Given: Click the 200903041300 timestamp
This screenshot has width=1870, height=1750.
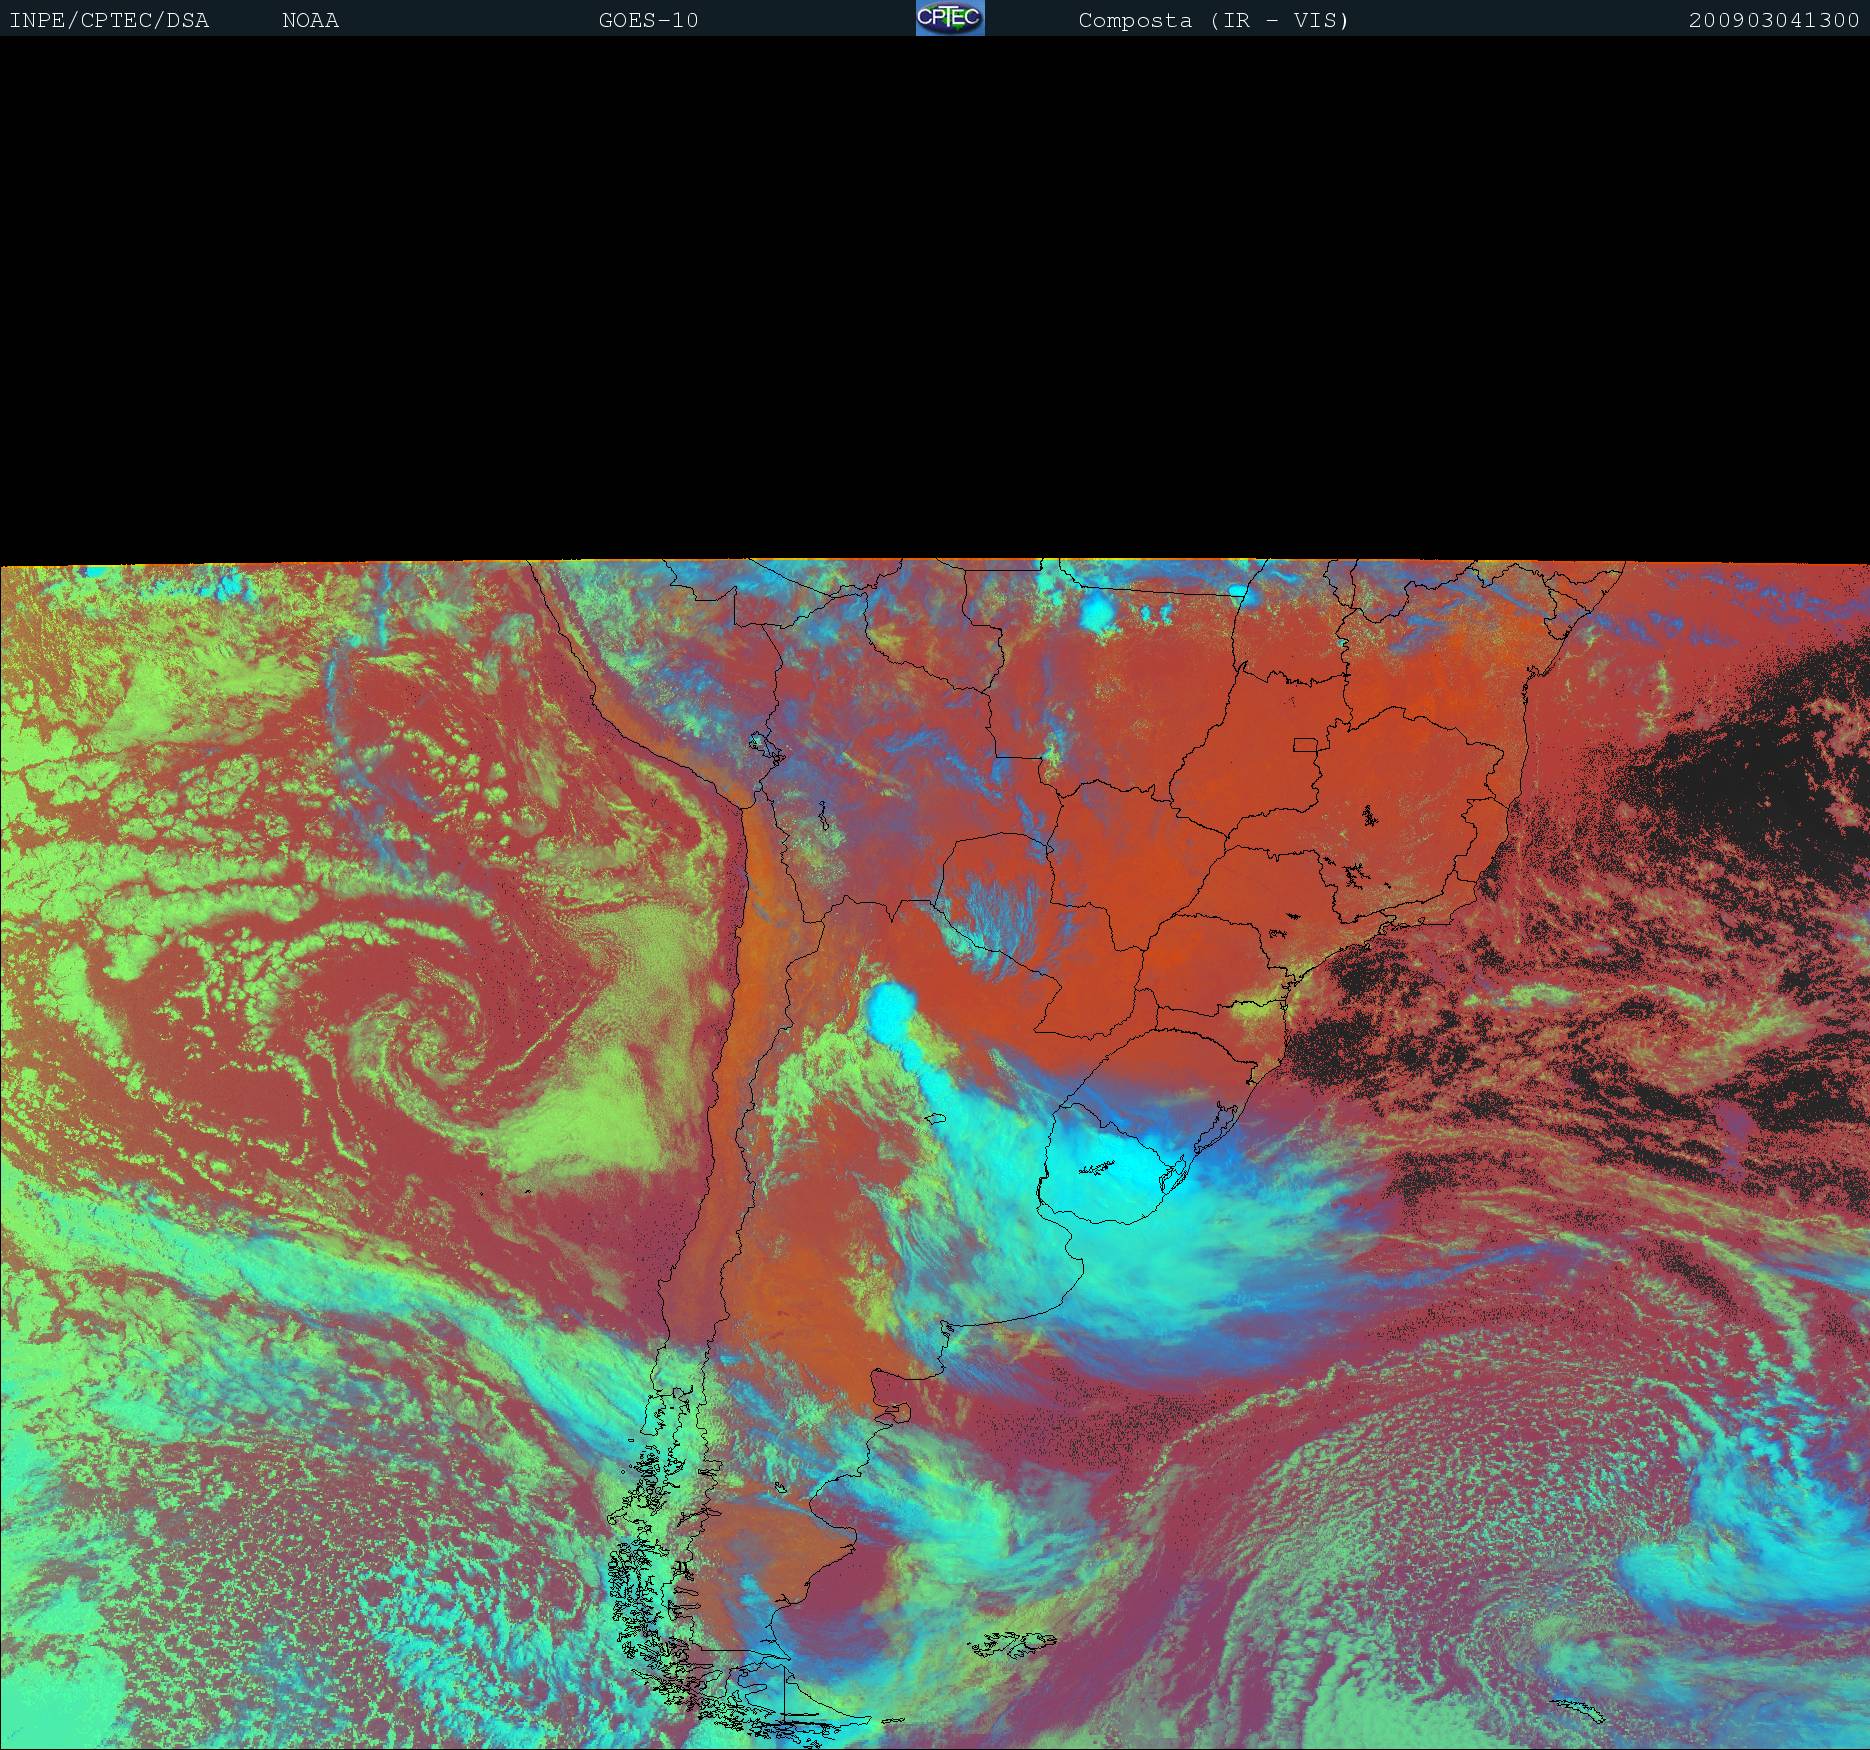Looking at the screenshot, I should click(x=1774, y=20).
